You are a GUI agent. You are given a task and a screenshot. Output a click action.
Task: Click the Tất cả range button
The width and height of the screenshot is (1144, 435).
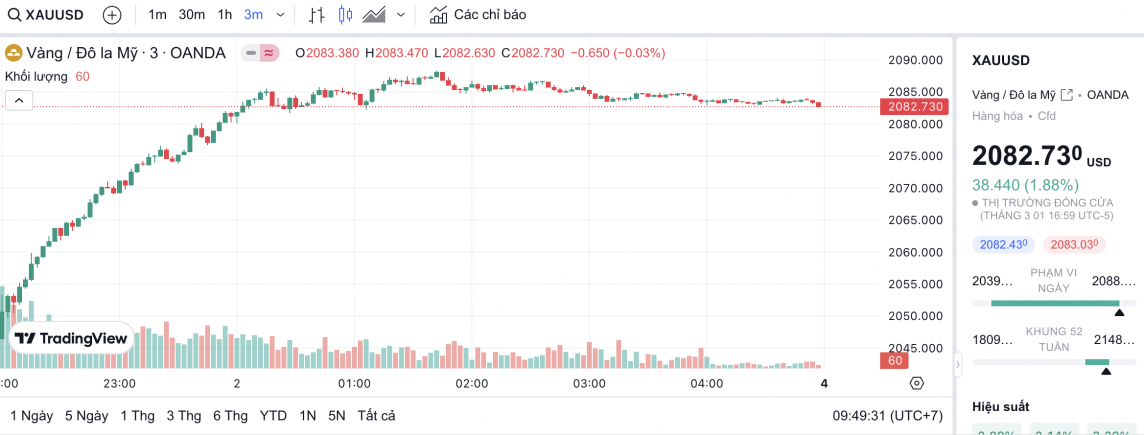coord(376,415)
